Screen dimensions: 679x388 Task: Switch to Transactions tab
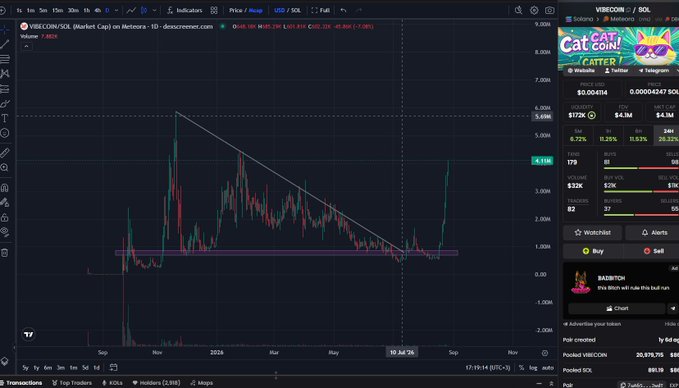pyautogui.click(x=21, y=383)
